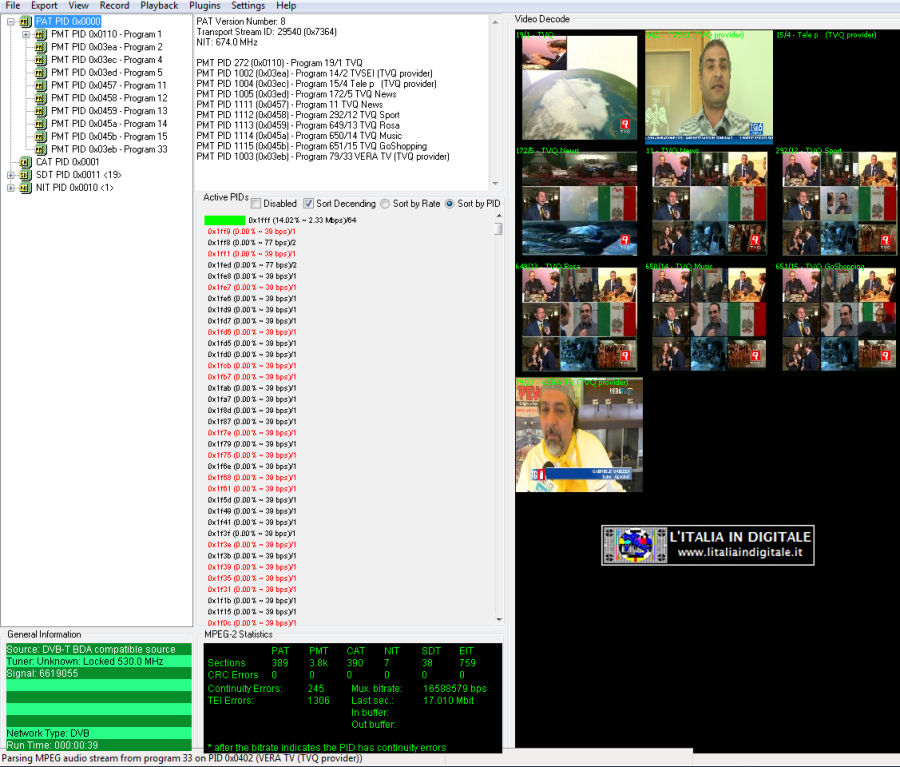Click the PMT PID 0x0458 Program 12 icon
Viewport: 900px width, 767px height.
click(x=40, y=98)
